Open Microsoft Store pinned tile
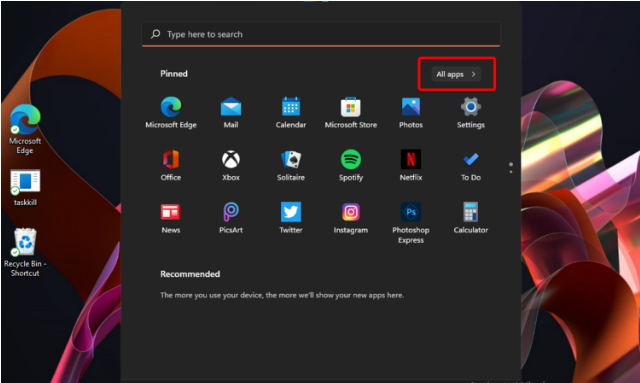 [351, 113]
